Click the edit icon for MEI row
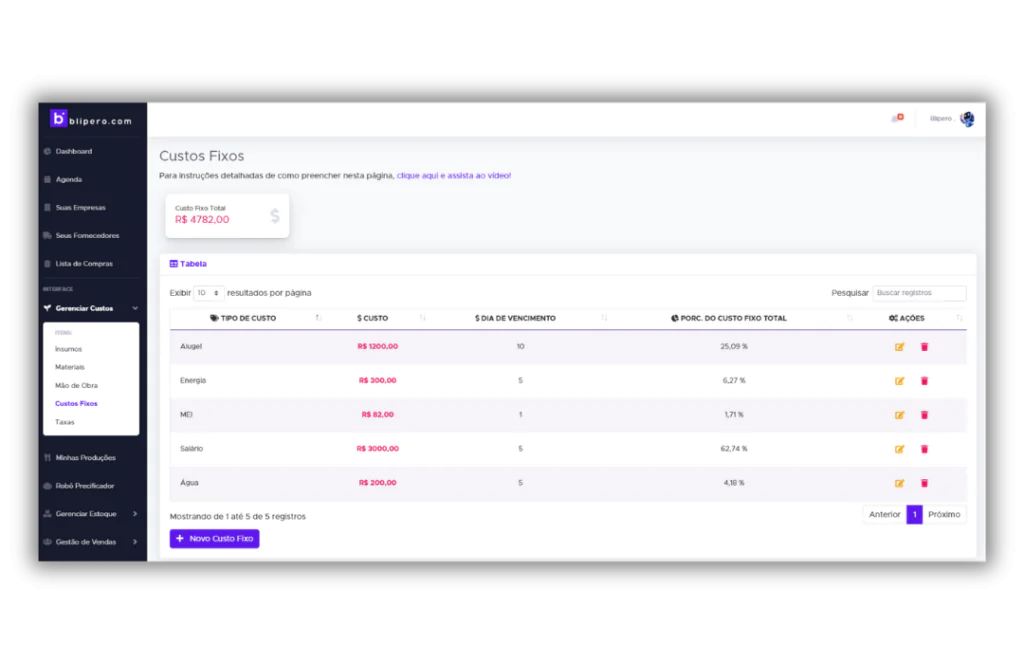Screen dimensions: 1024x664 899,415
